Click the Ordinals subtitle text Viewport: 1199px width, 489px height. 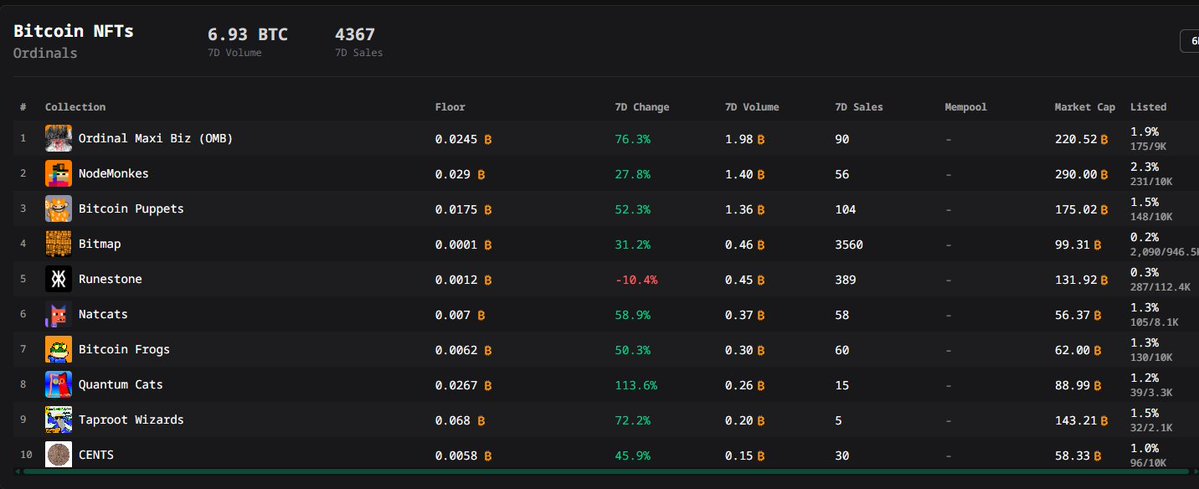click(45, 54)
